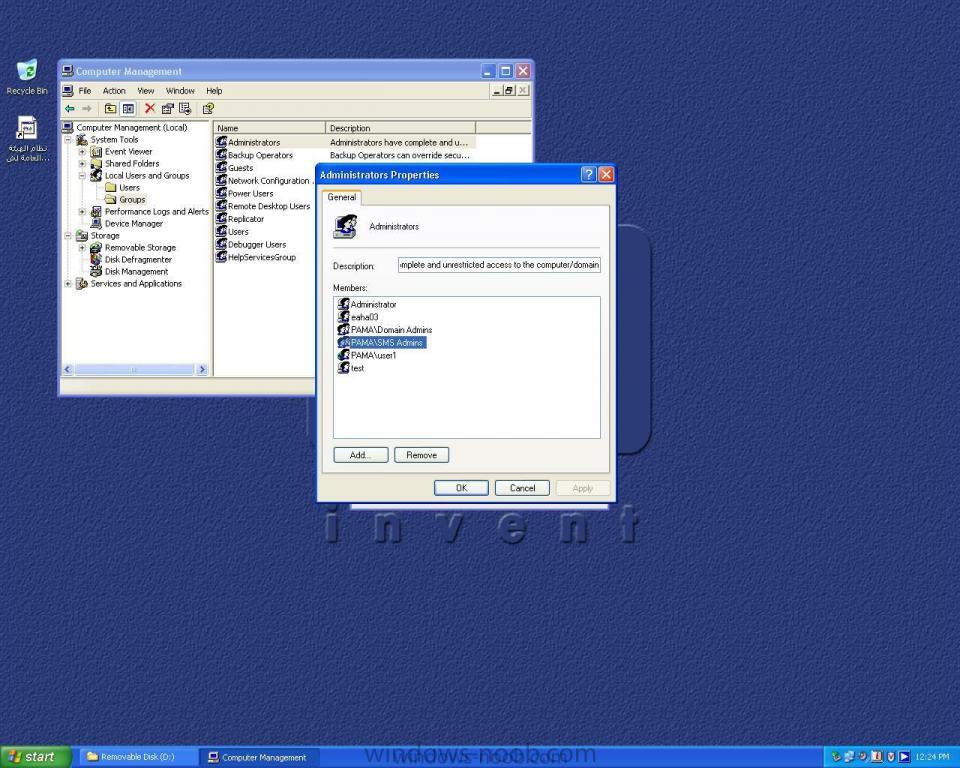This screenshot has width=960, height=768.
Task: Select the HelpServicesGroup group
Action: pos(262,258)
